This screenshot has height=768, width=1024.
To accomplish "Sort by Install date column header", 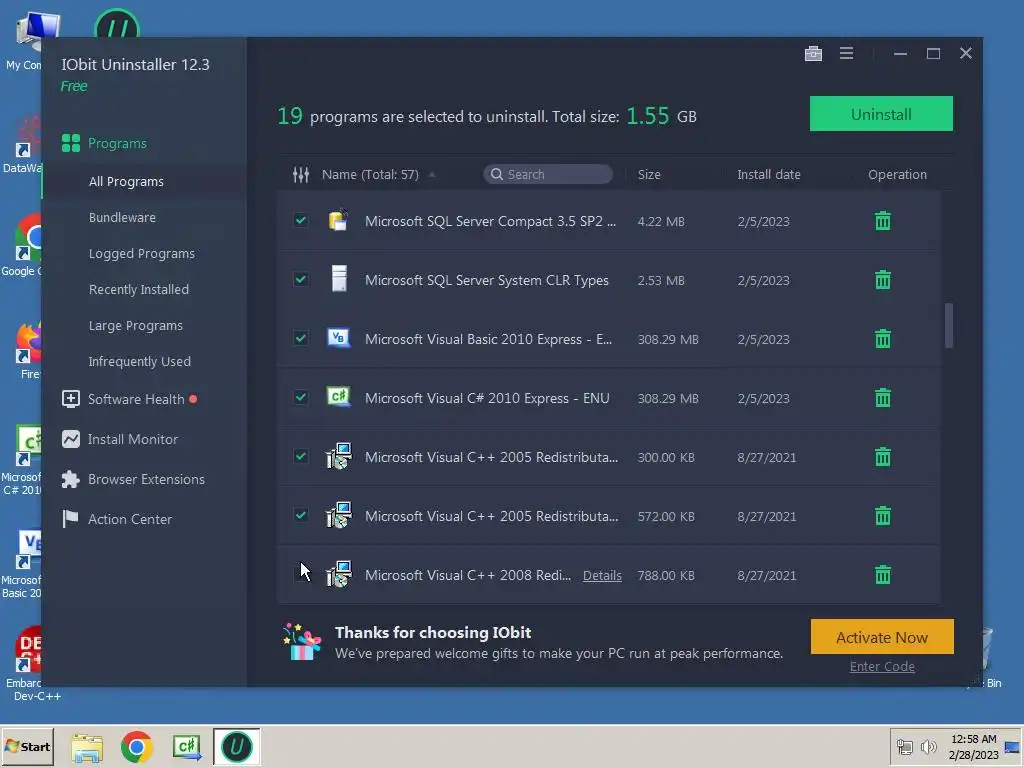I will coord(769,174).
